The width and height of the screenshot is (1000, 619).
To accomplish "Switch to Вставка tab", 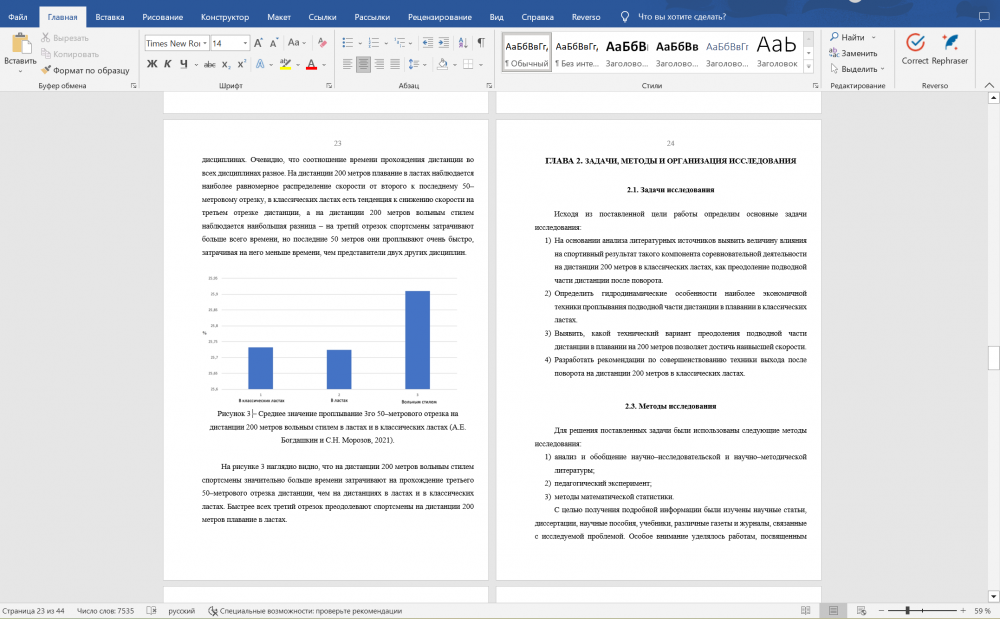I will click(x=110, y=17).
